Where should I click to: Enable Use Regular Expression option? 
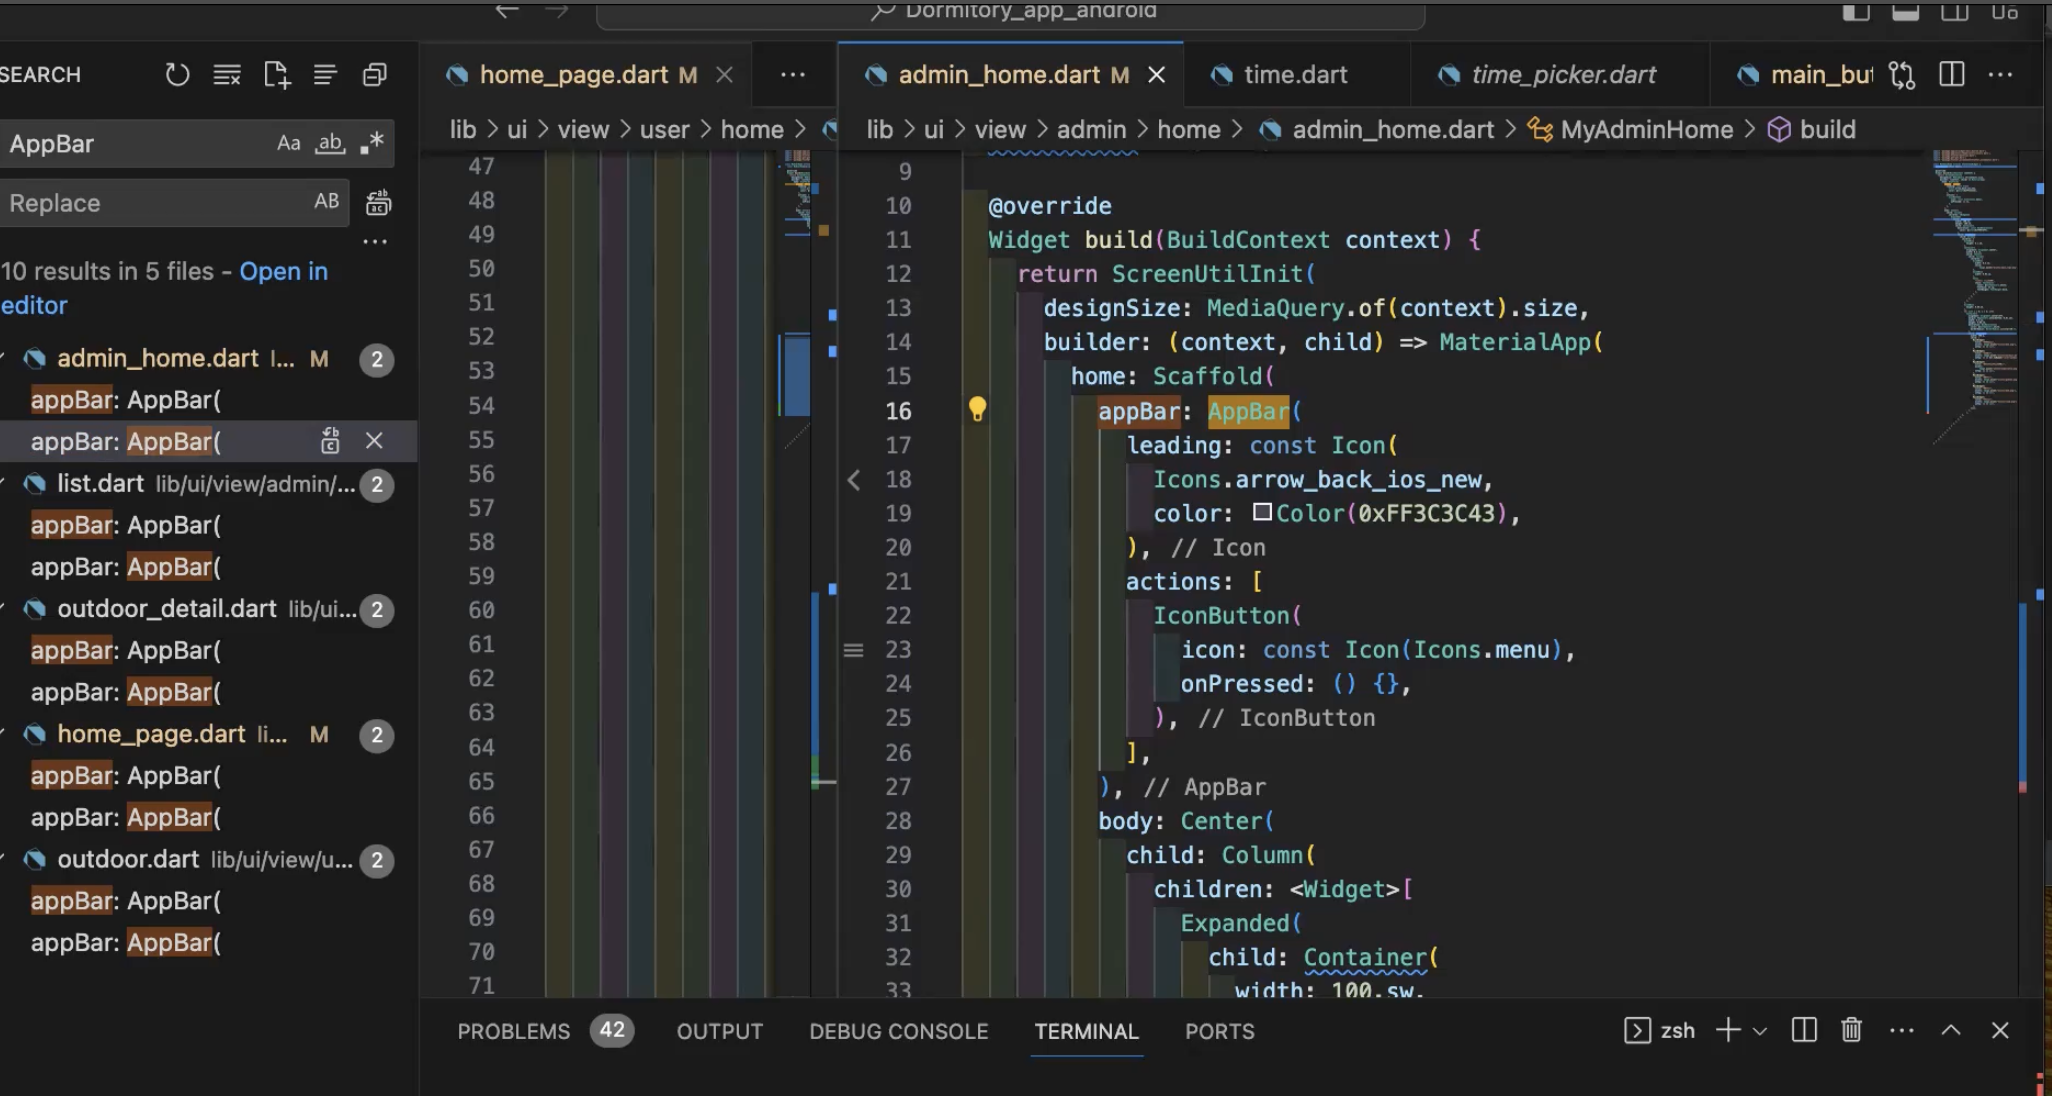(x=371, y=143)
